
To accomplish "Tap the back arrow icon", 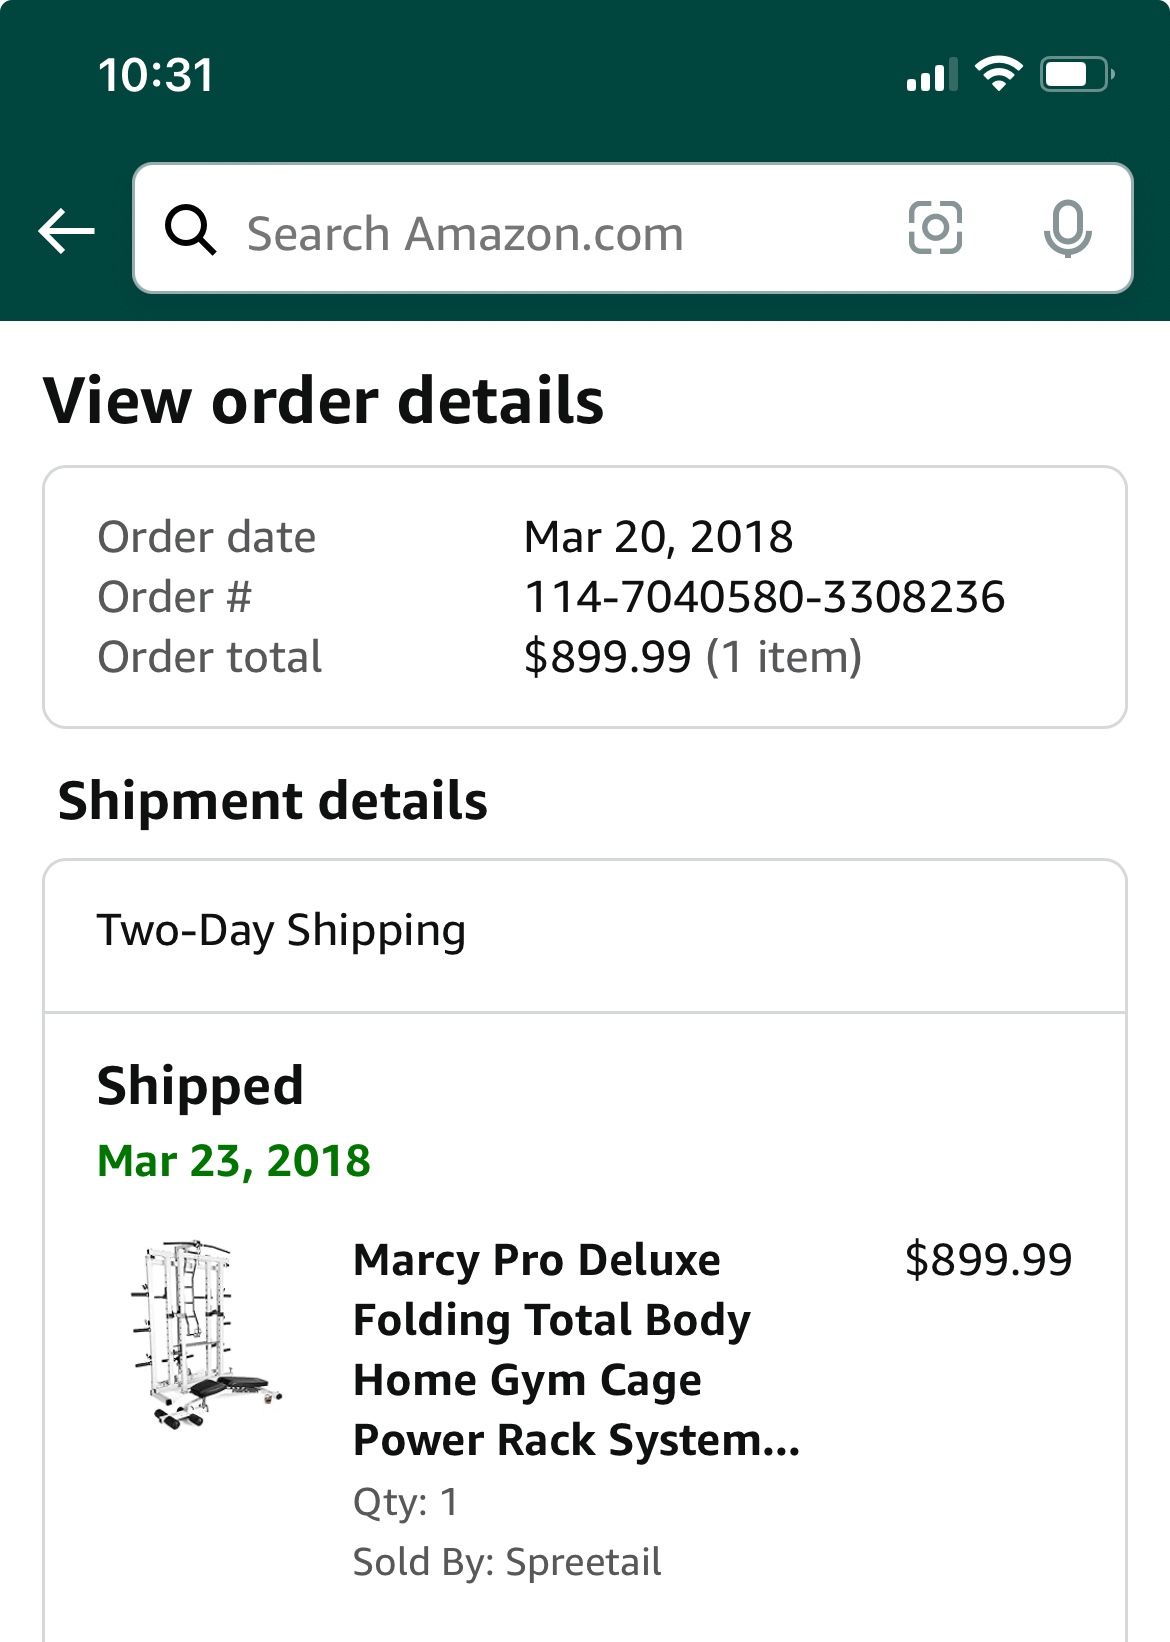I will (66, 231).
